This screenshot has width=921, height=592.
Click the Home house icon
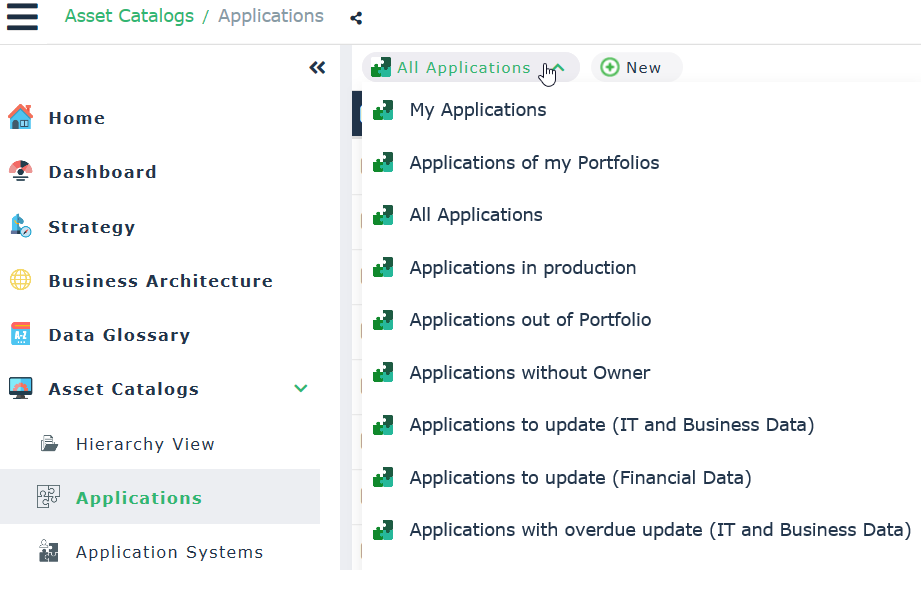20,118
